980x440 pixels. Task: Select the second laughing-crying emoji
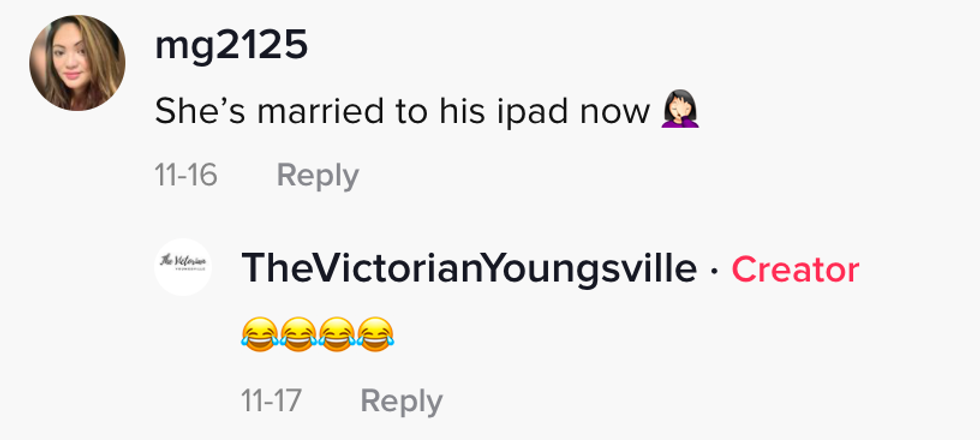[298, 334]
